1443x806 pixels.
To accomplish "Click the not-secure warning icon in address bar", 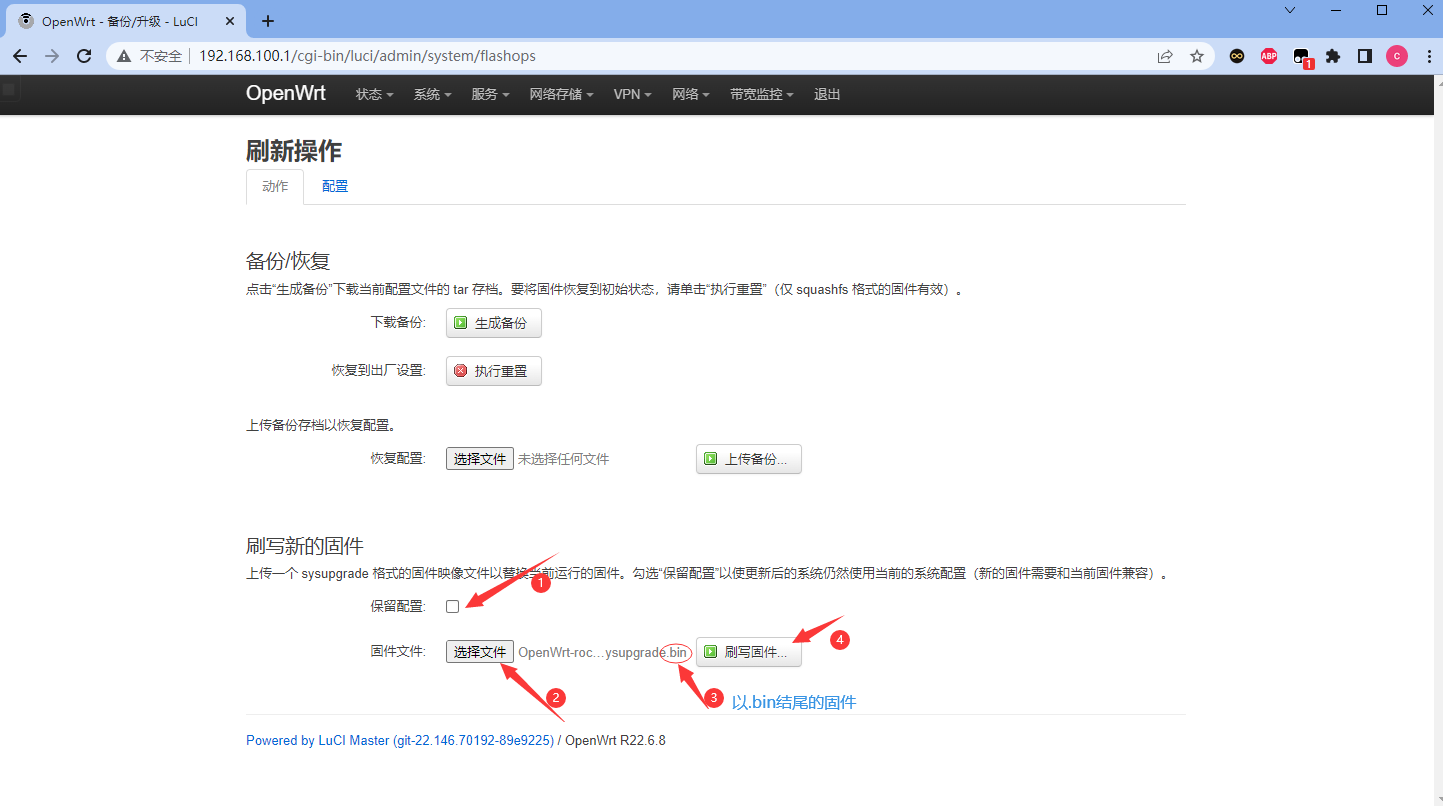I will pos(124,56).
